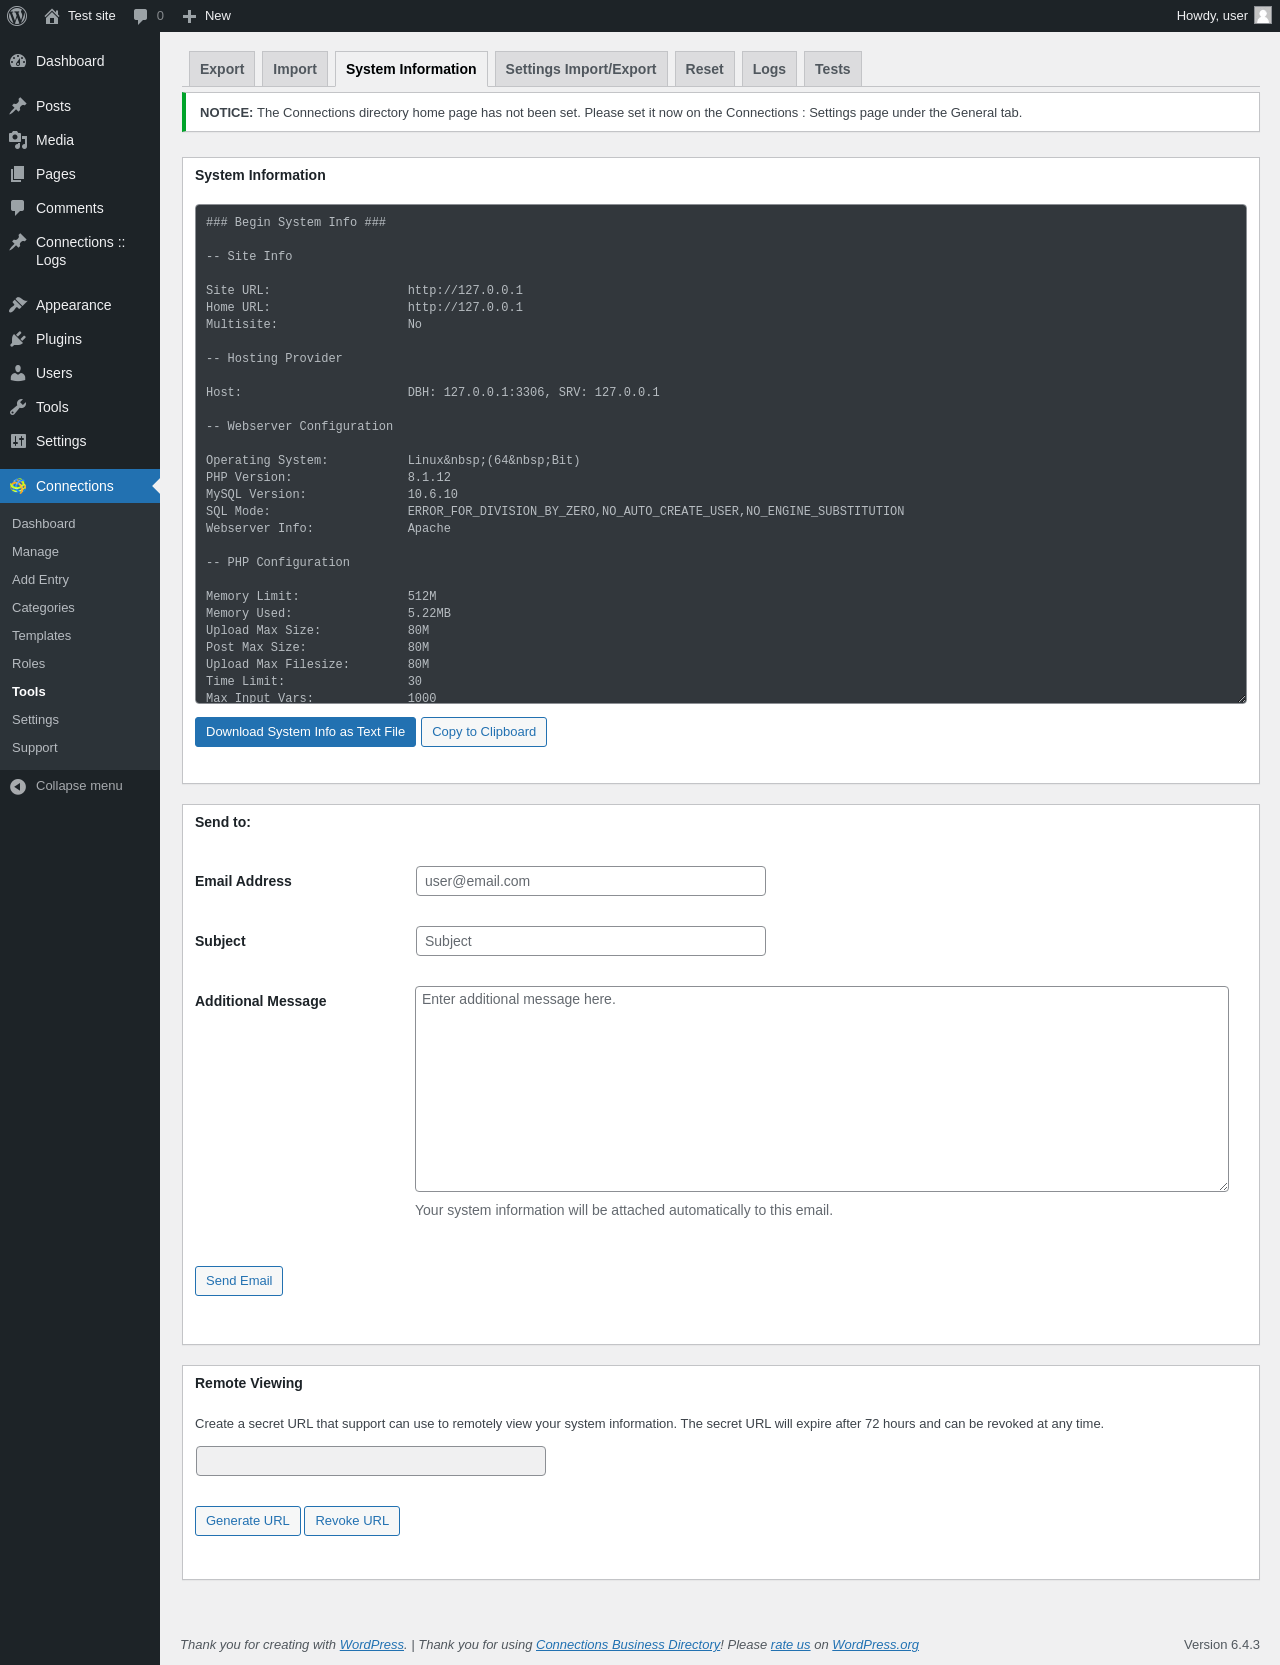This screenshot has width=1280, height=1665.
Task: Click the plus New icon in admin bar
Action: pyautogui.click(x=189, y=16)
